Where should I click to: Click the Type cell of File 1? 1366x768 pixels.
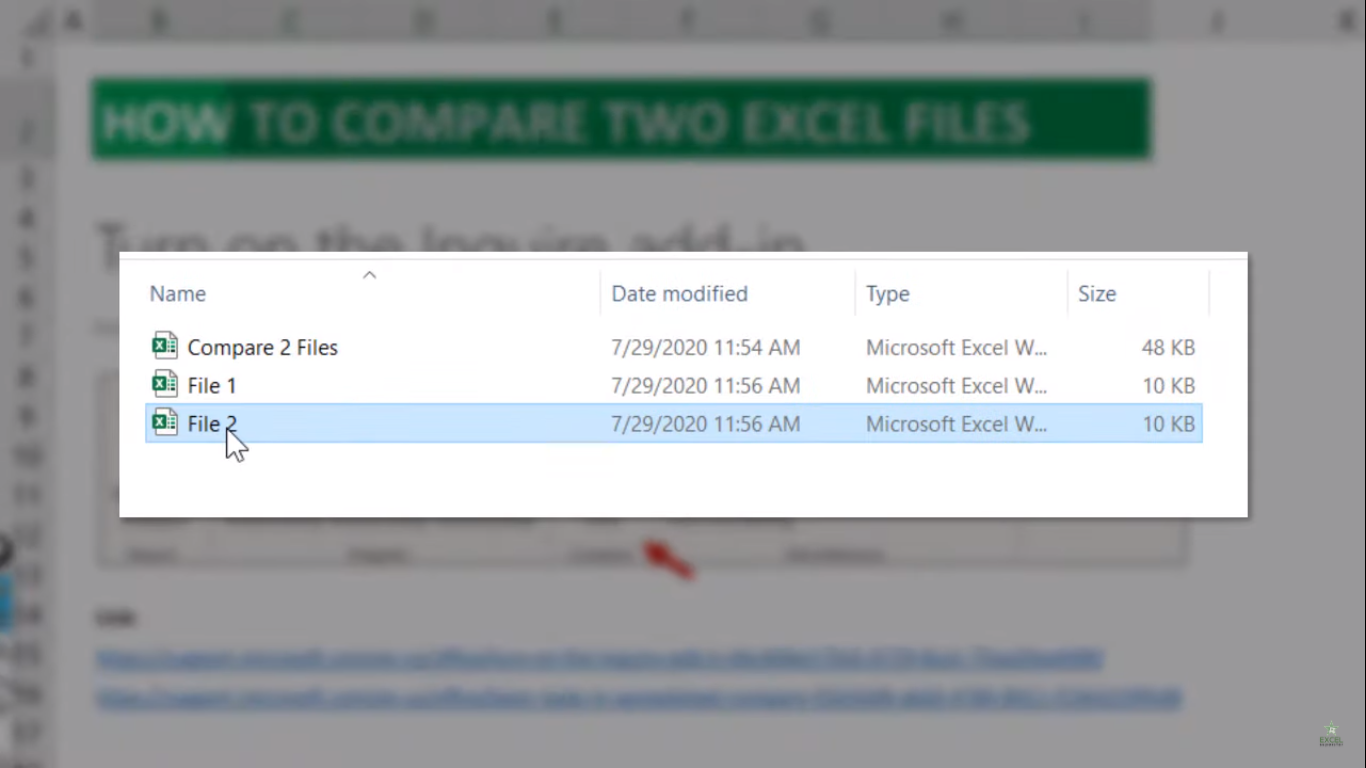pyautogui.click(x=956, y=385)
